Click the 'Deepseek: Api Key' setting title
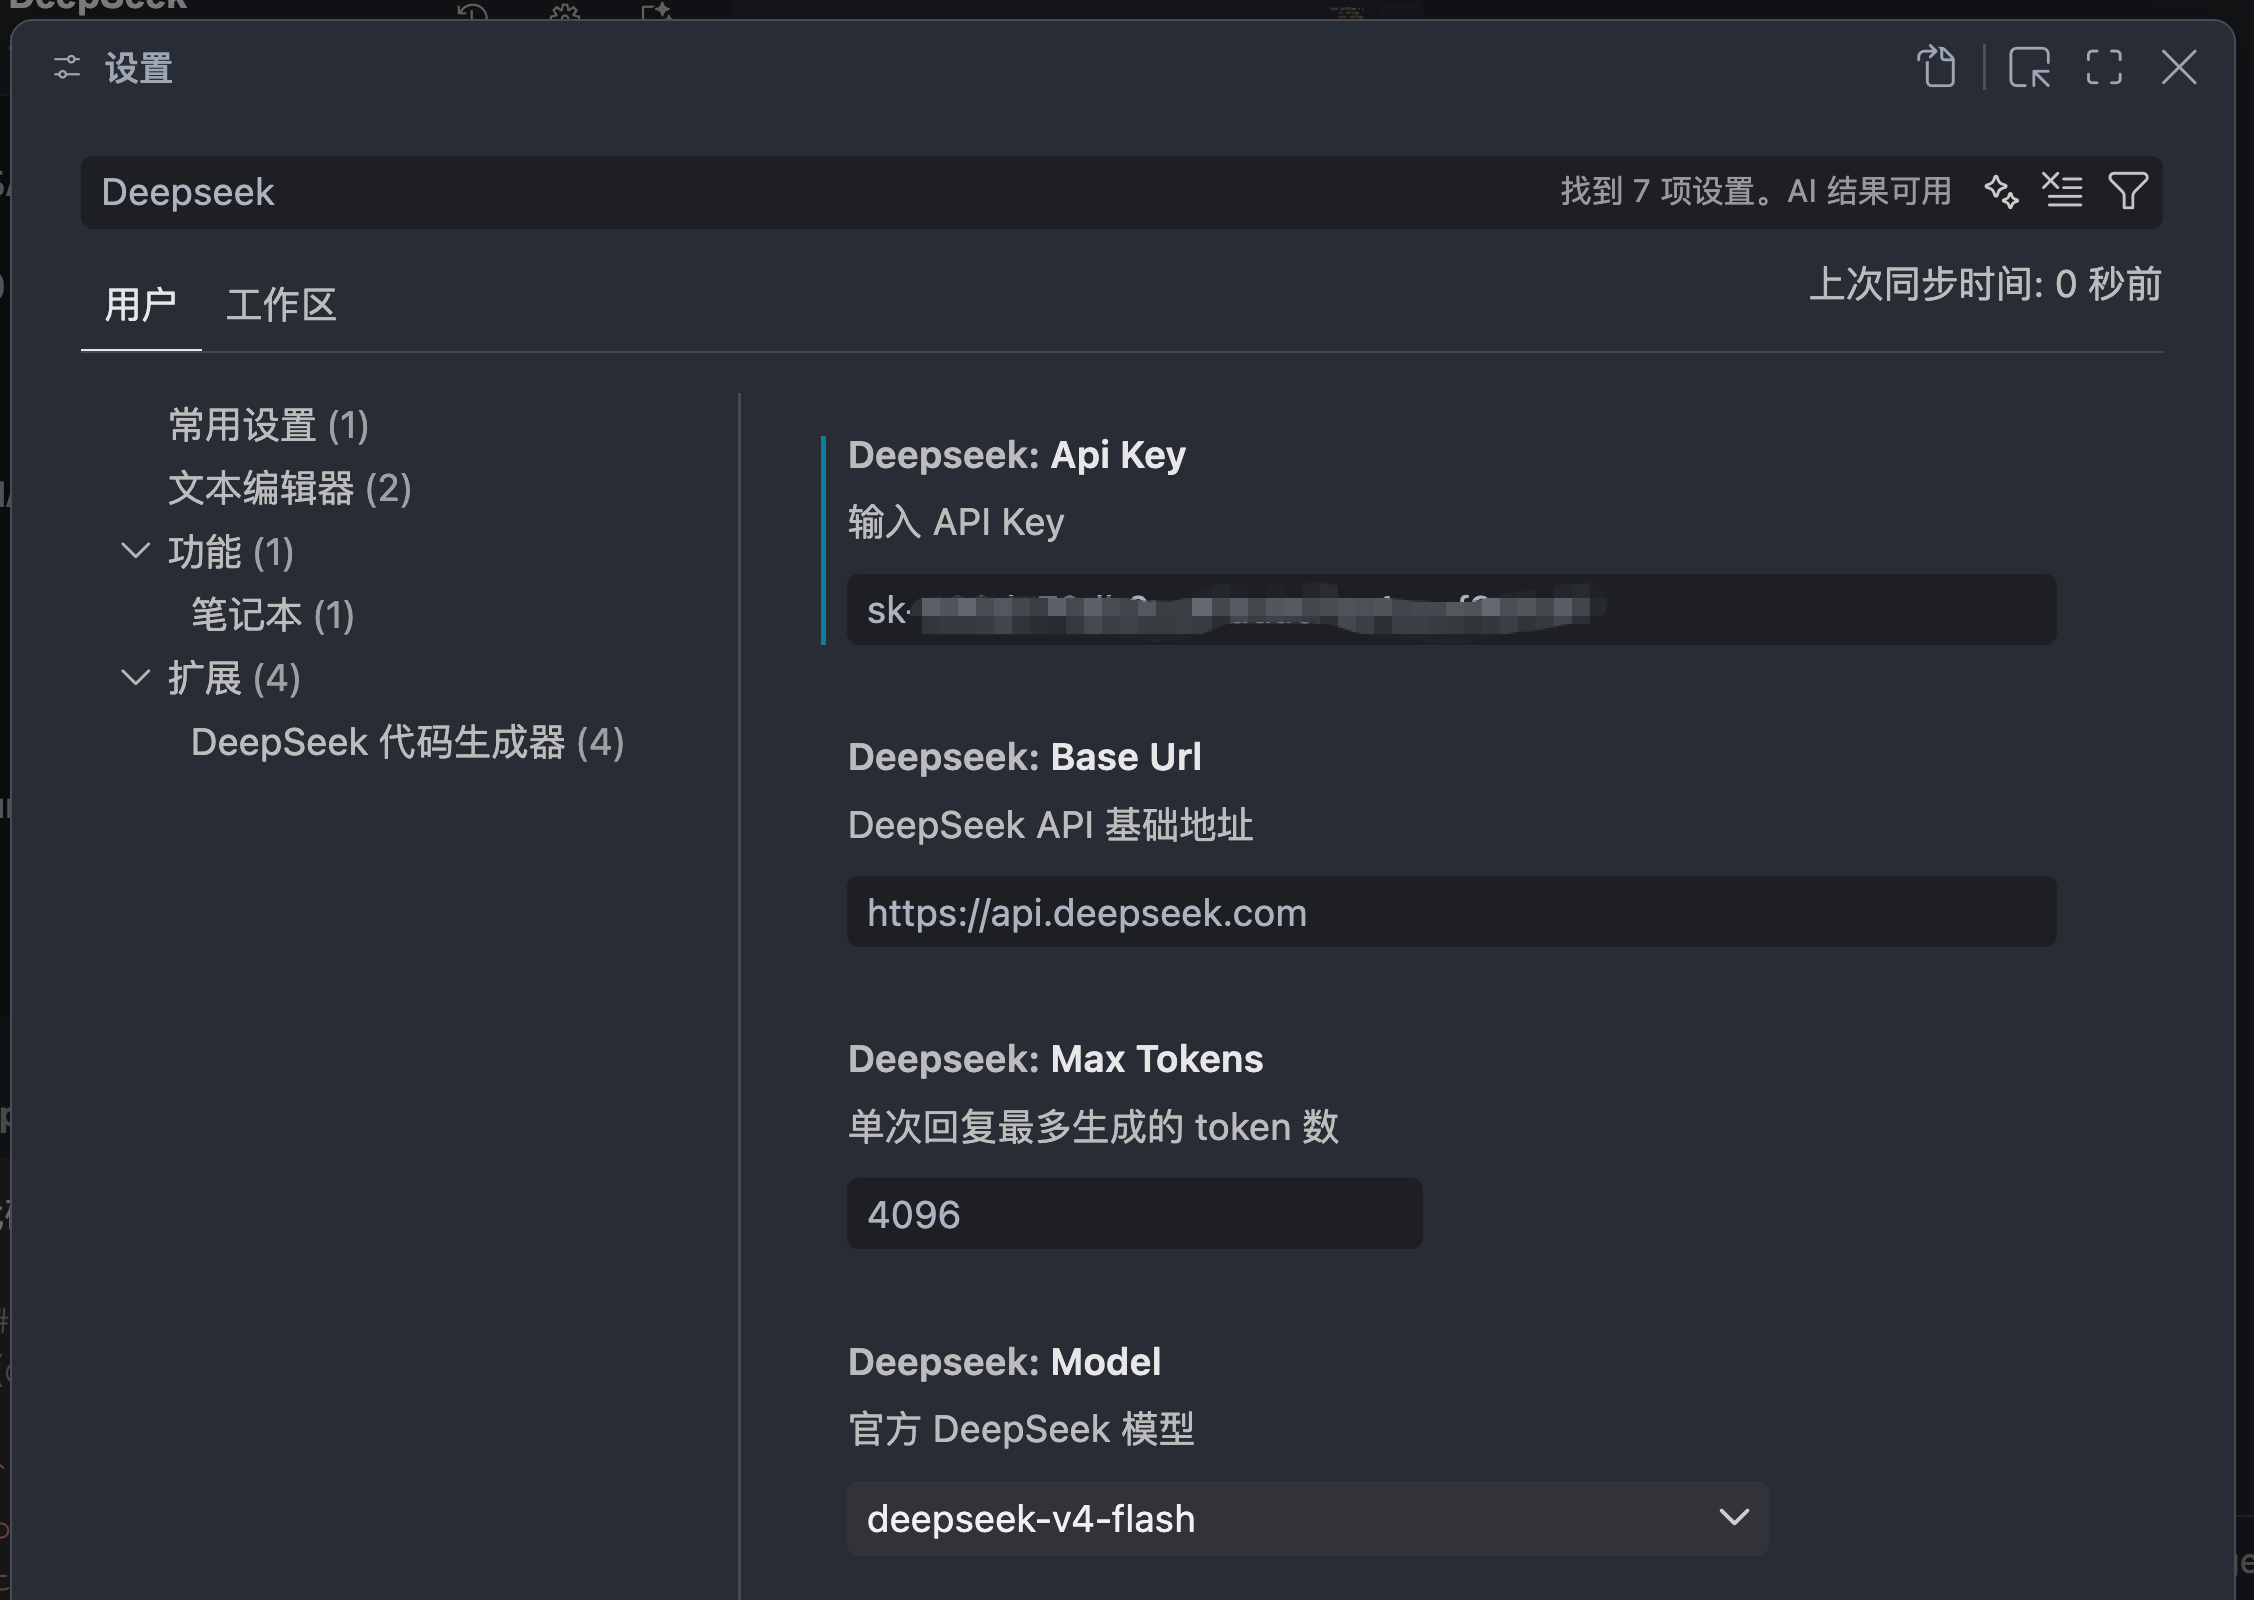Image resolution: width=2254 pixels, height=1600 pixels. [1016, 455]
